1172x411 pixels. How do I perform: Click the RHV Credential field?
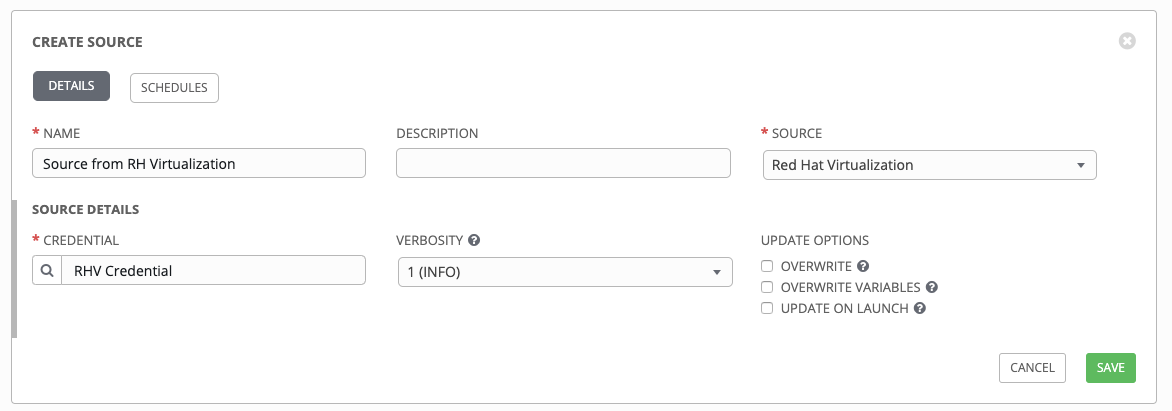212,270
